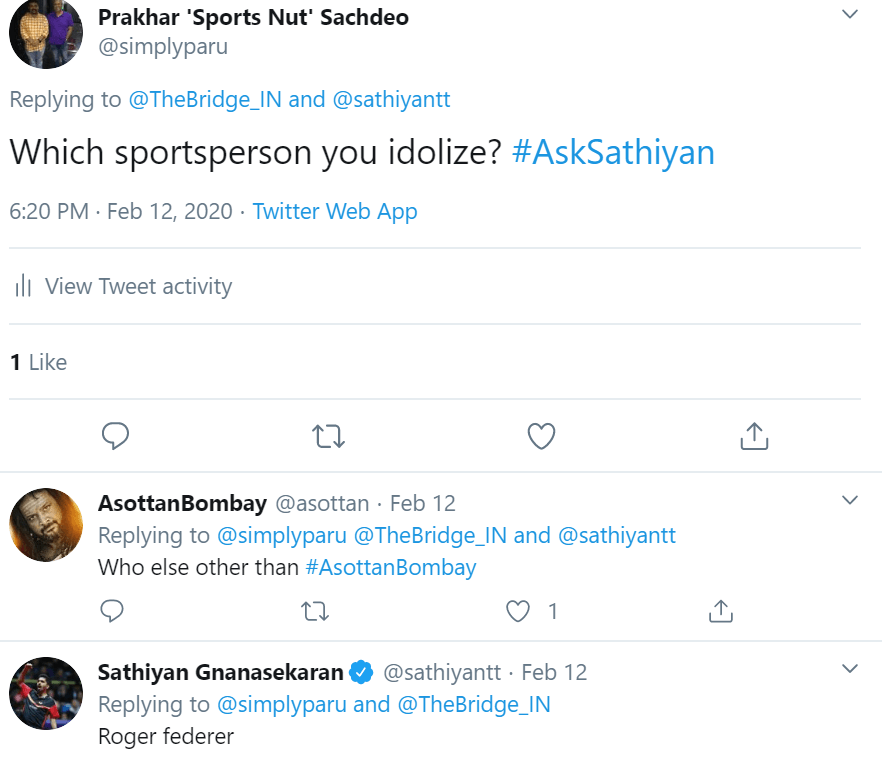Click Sathiyan's verified badge
This screenshot has width=882, height=759.
[x=361, y=672]
